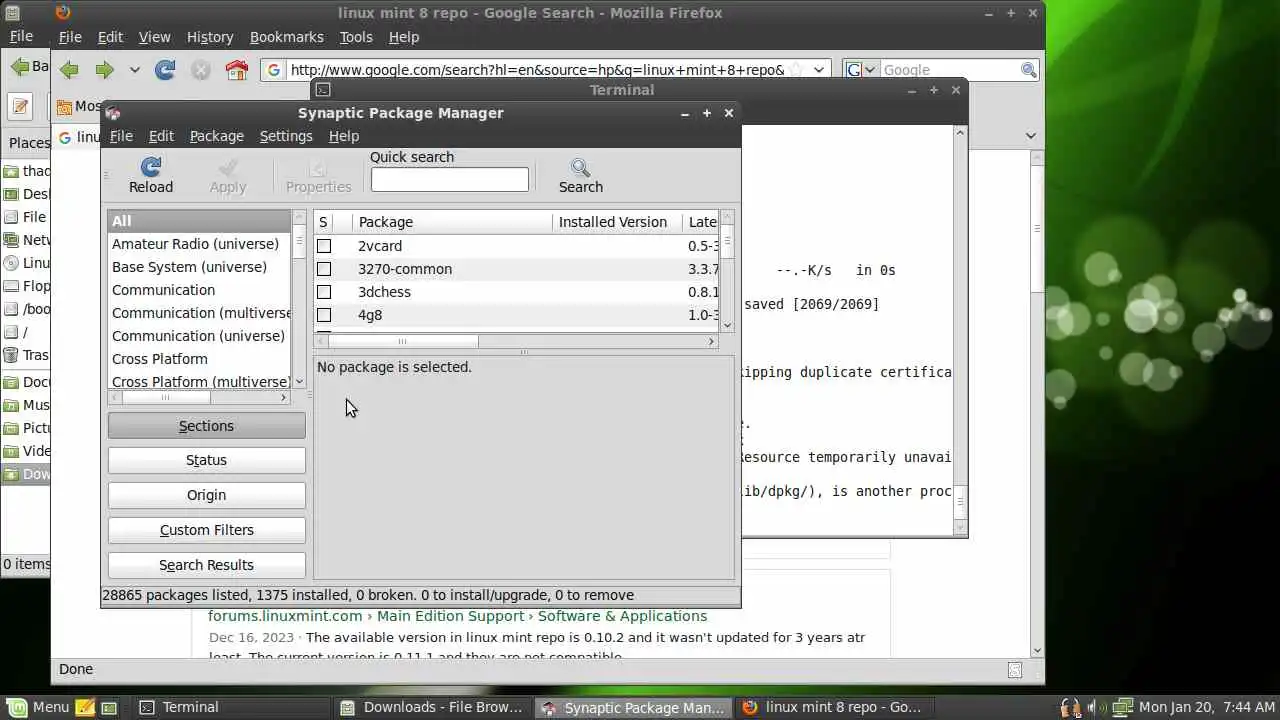The width and height of the screenshot is (1280, 720).
Task: Click the Search Results button
Action: (206, 565)
